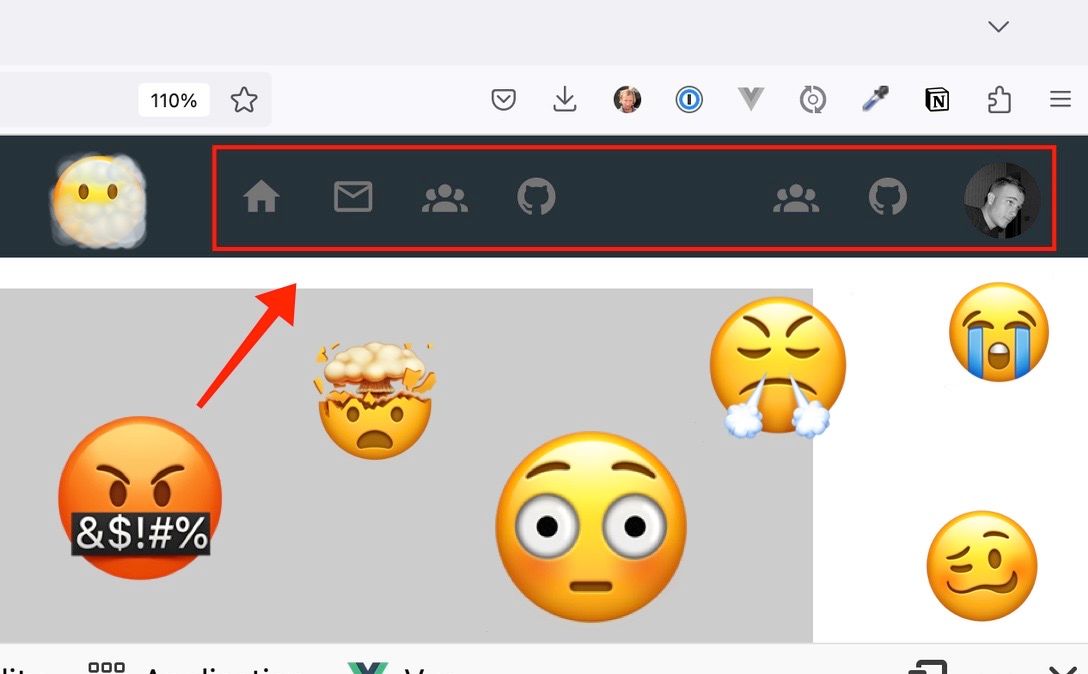Expand the list all tabs chevron

pos(998,27)
